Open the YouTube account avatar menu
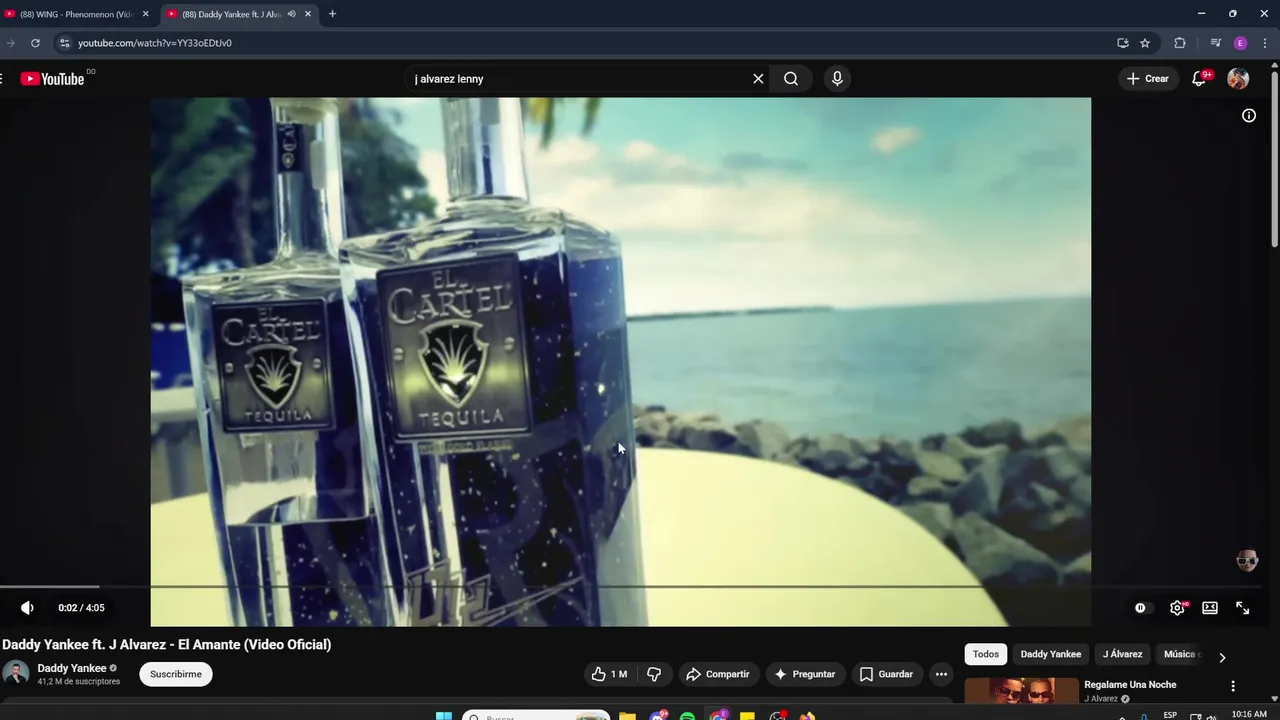1280x720 pixels. [1238, 79]
